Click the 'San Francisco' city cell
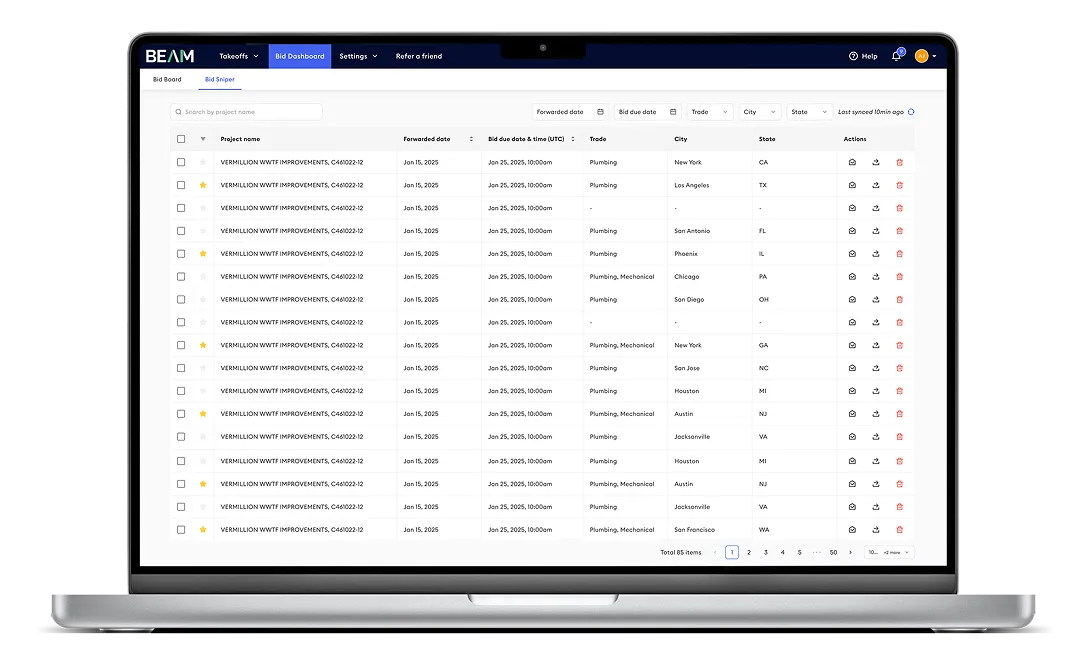Image resolution: width=1079 pixels, height=666 pixels. tap(694, 530)
